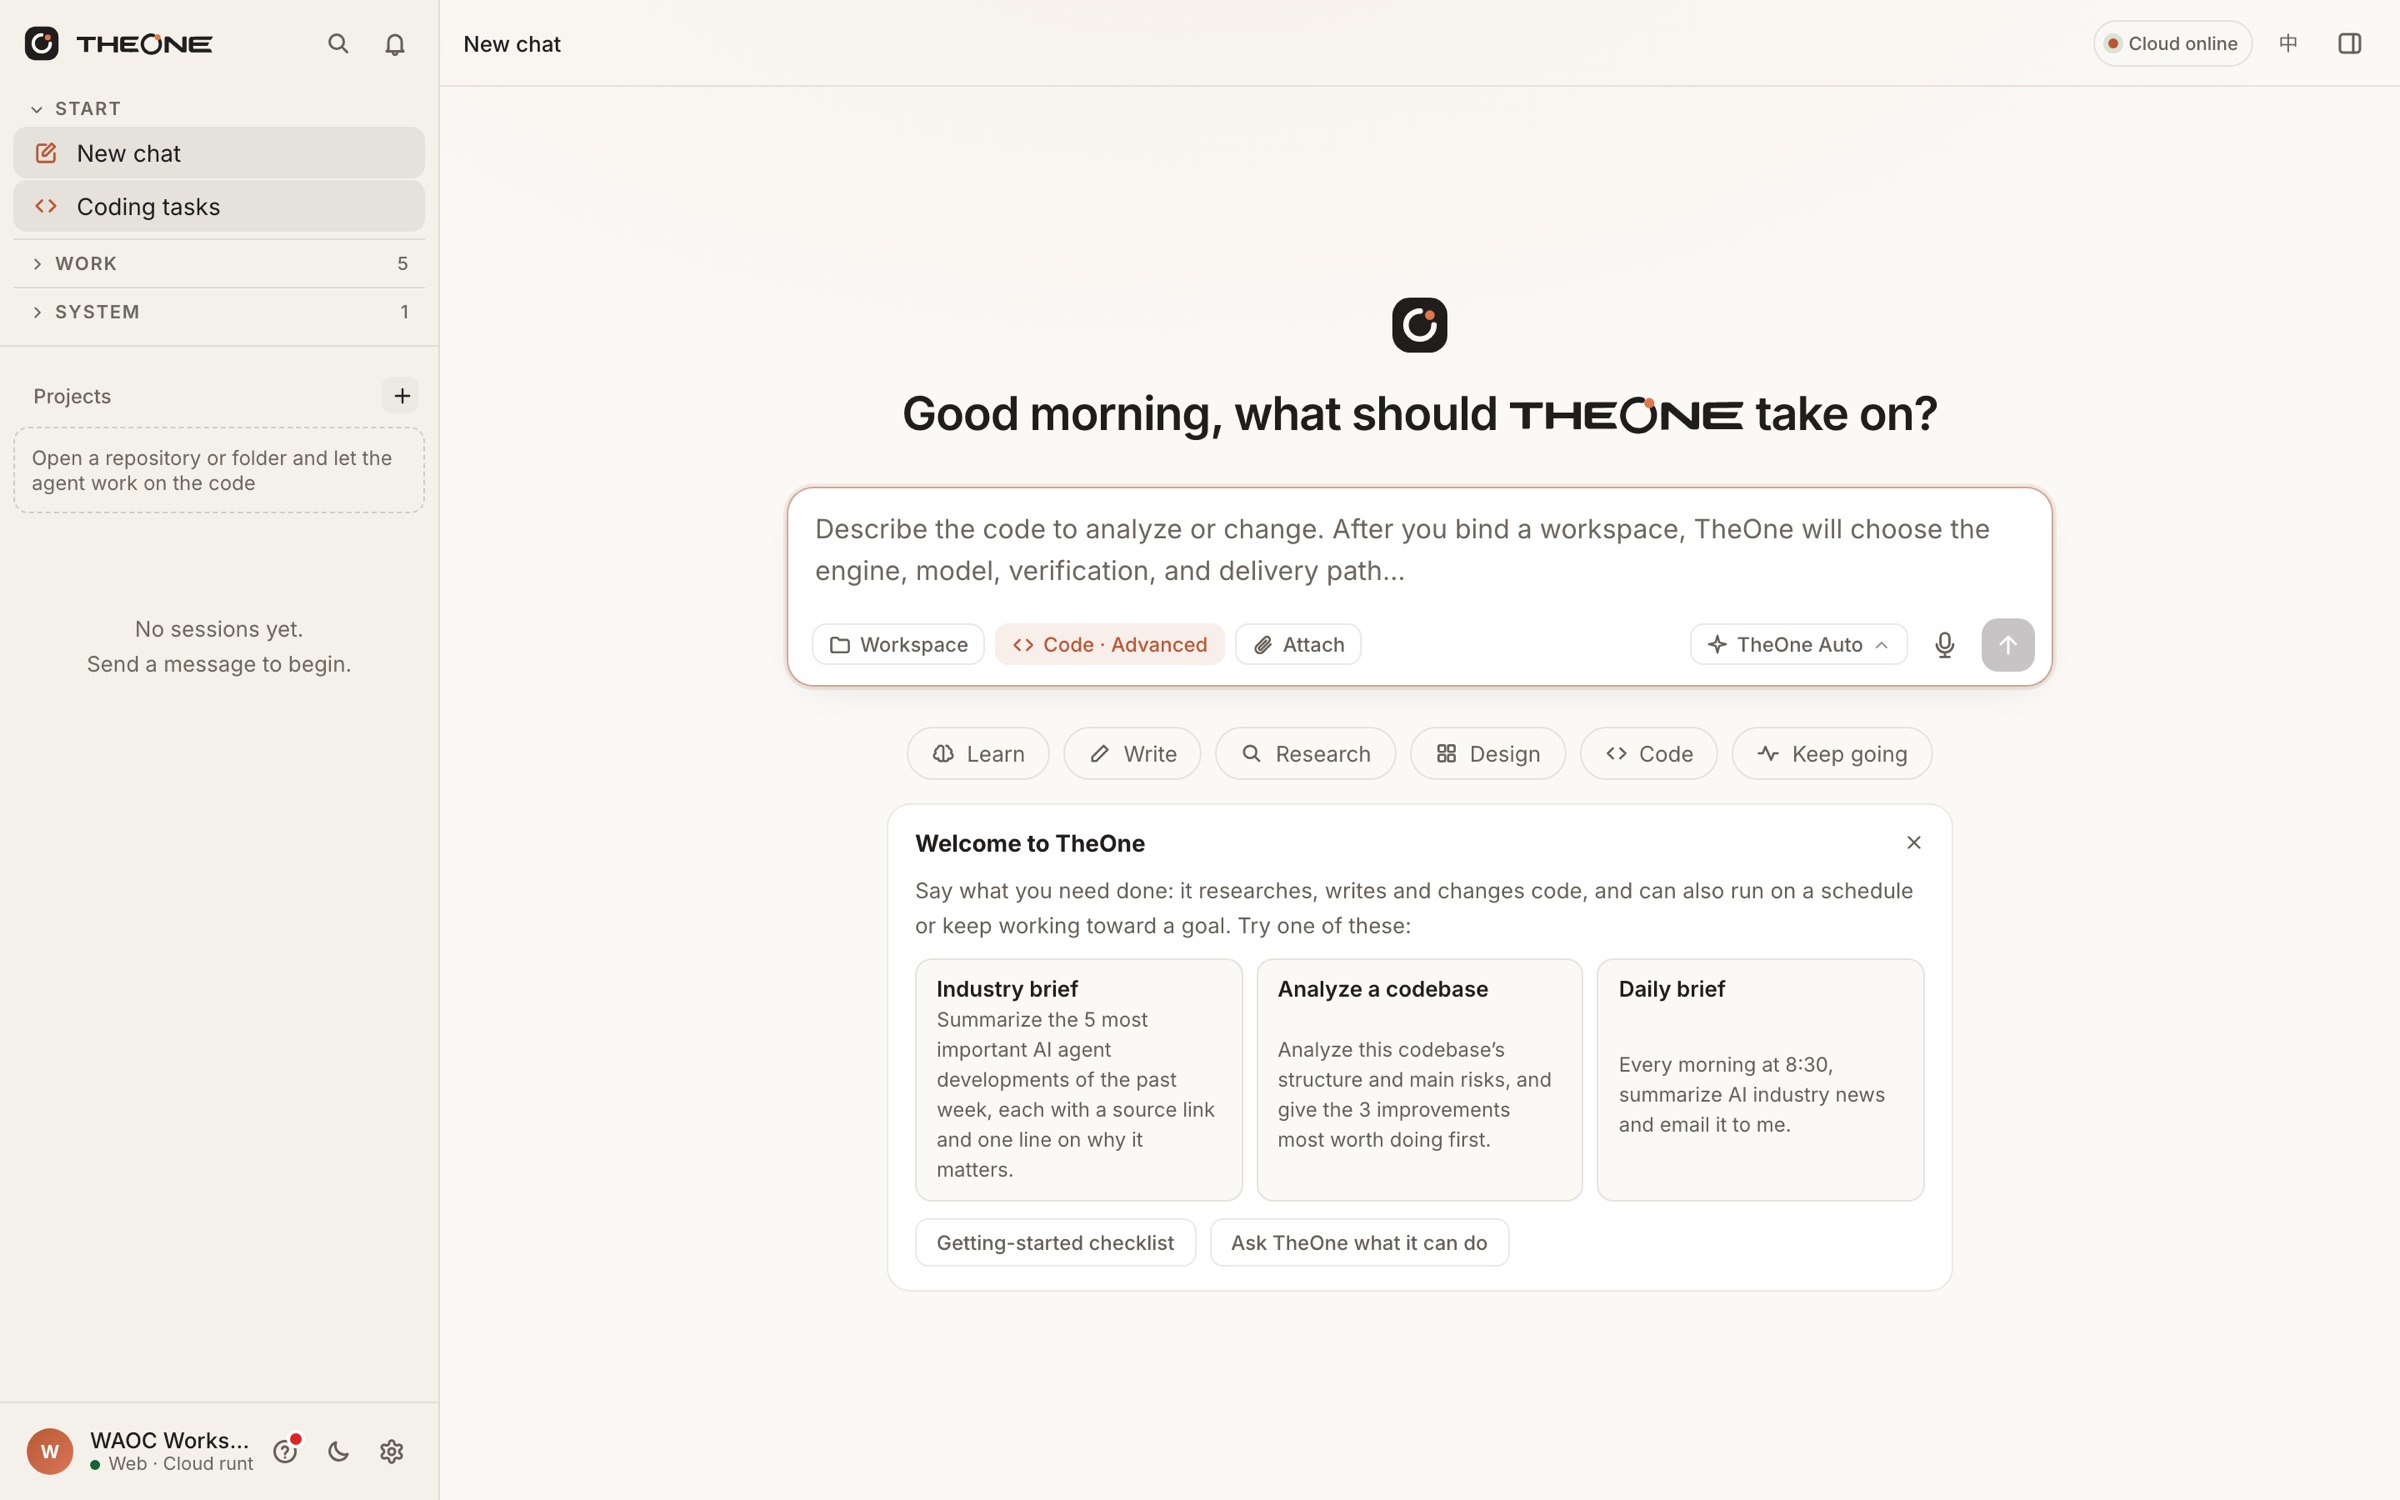Open the Getting-started checklist
This screenshot has height=1500, width=2400.
(x=1055, y=1242)
